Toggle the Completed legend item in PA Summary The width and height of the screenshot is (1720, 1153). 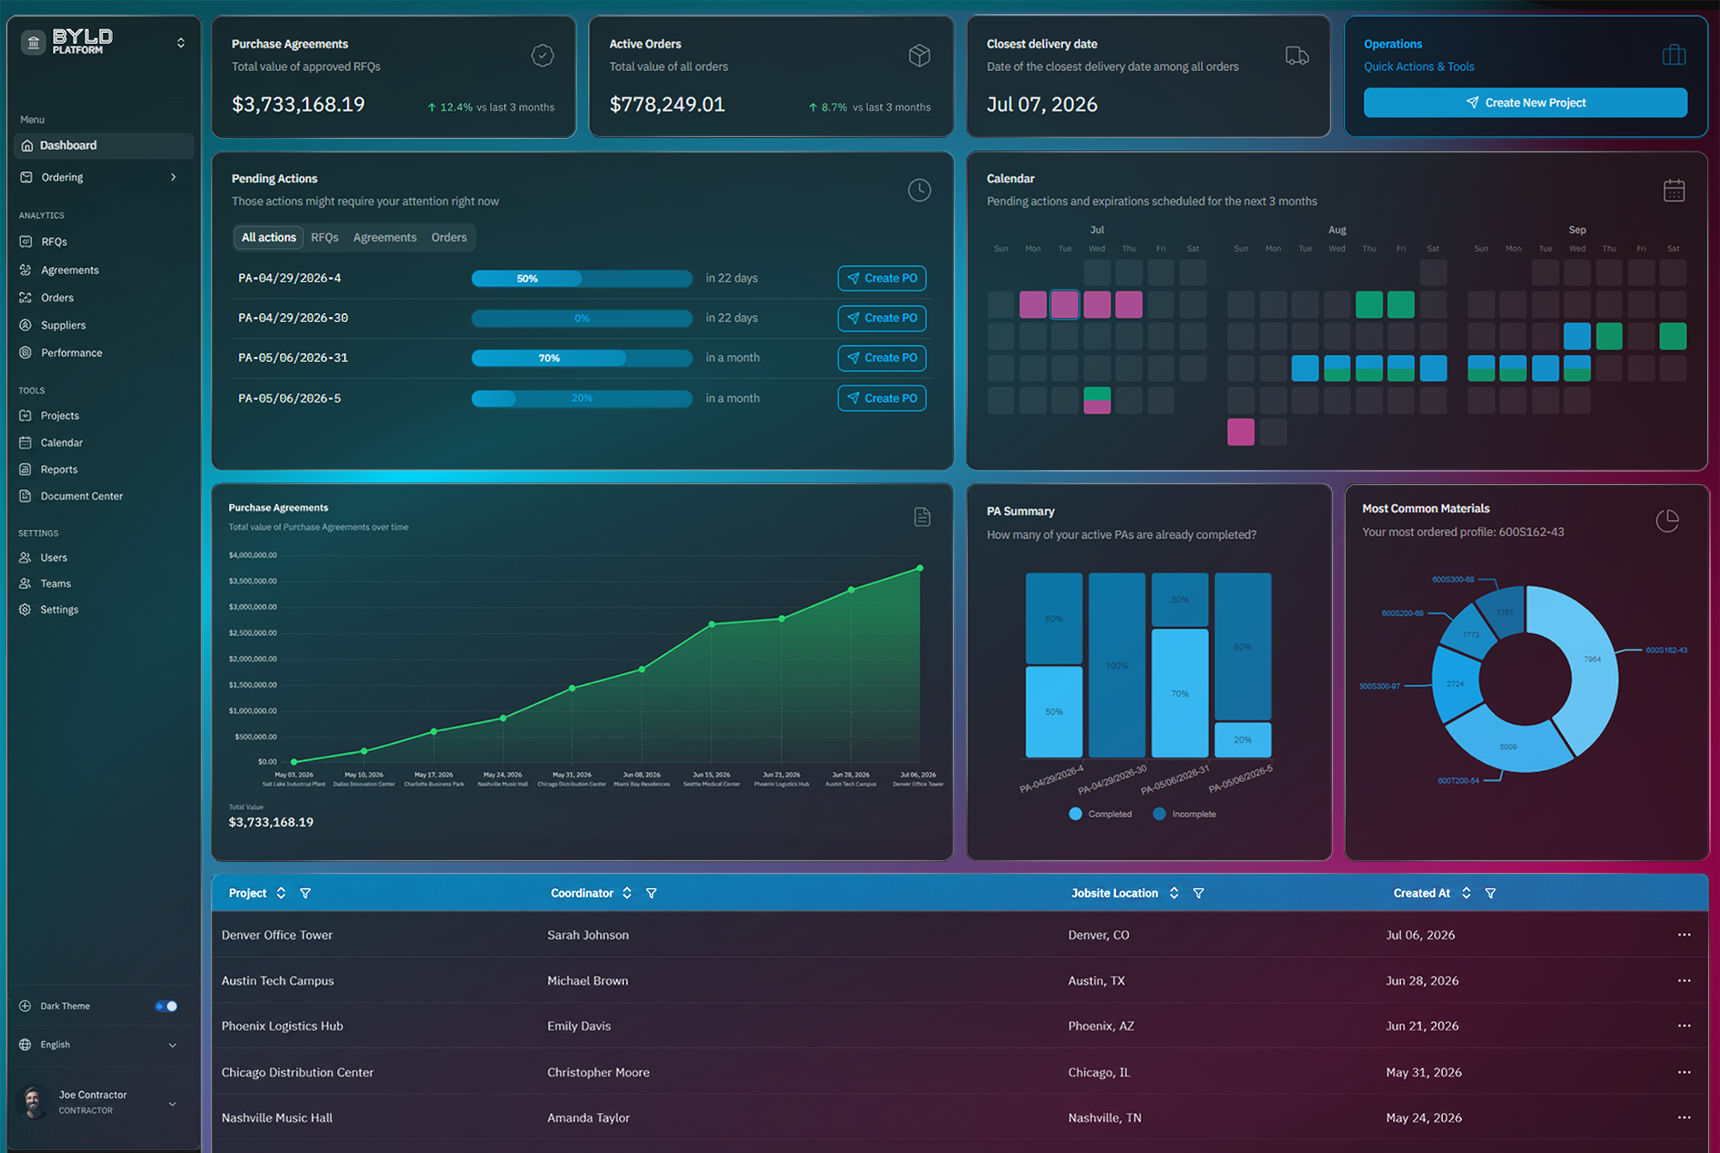[x=1100, y=815]
